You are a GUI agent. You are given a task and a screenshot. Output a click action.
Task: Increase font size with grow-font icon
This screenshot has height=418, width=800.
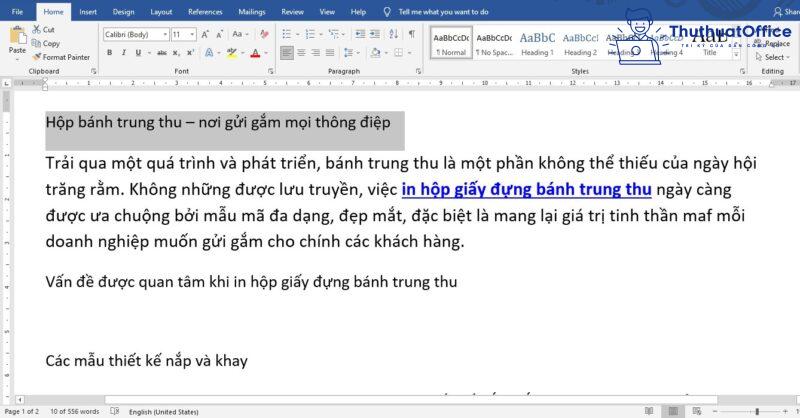coord(205,34)
